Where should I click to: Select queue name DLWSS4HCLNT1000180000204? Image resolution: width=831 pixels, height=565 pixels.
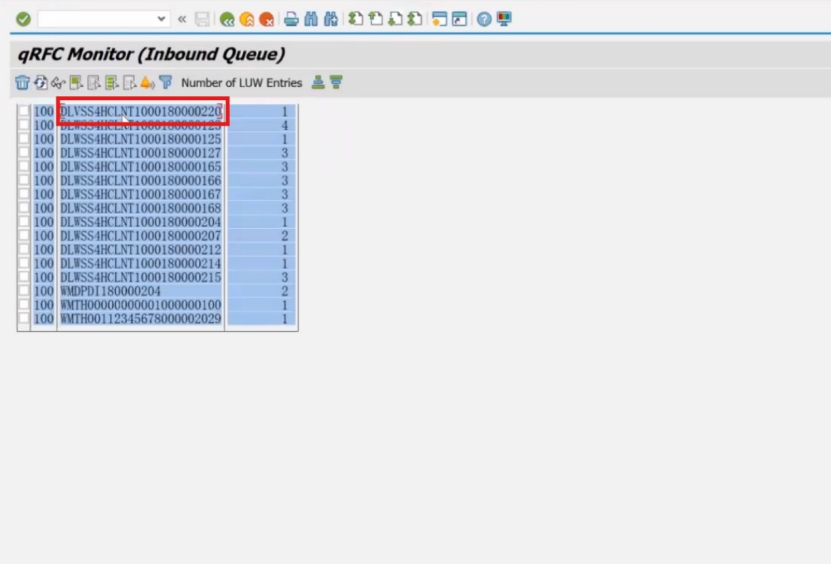tap(141, 222)
